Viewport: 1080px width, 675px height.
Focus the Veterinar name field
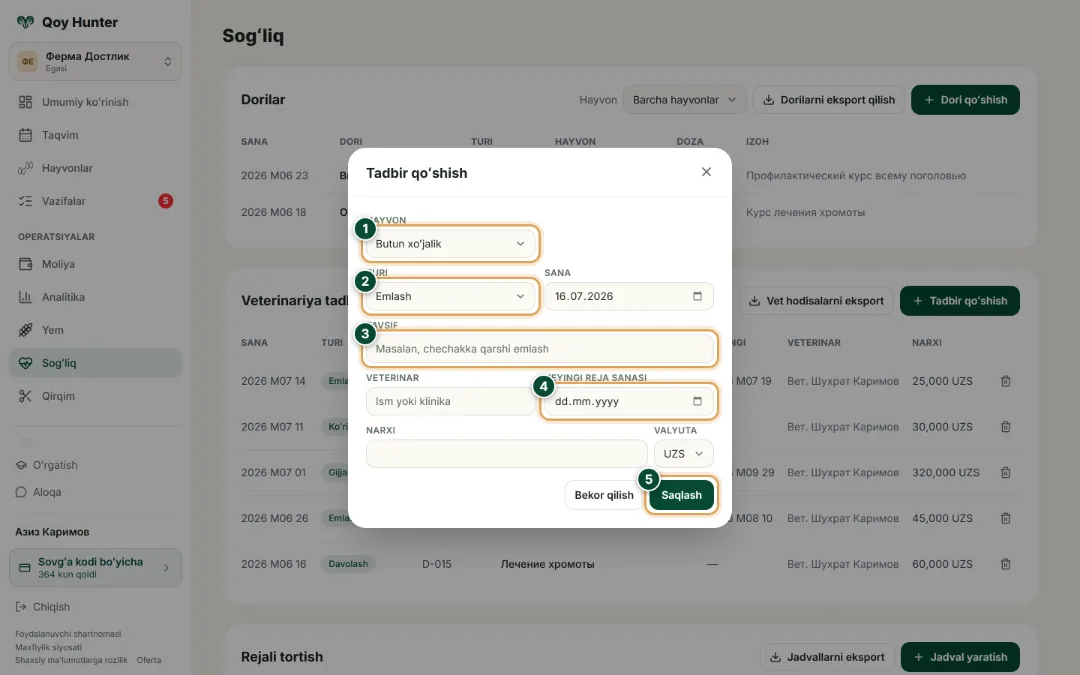pos(450,401)
